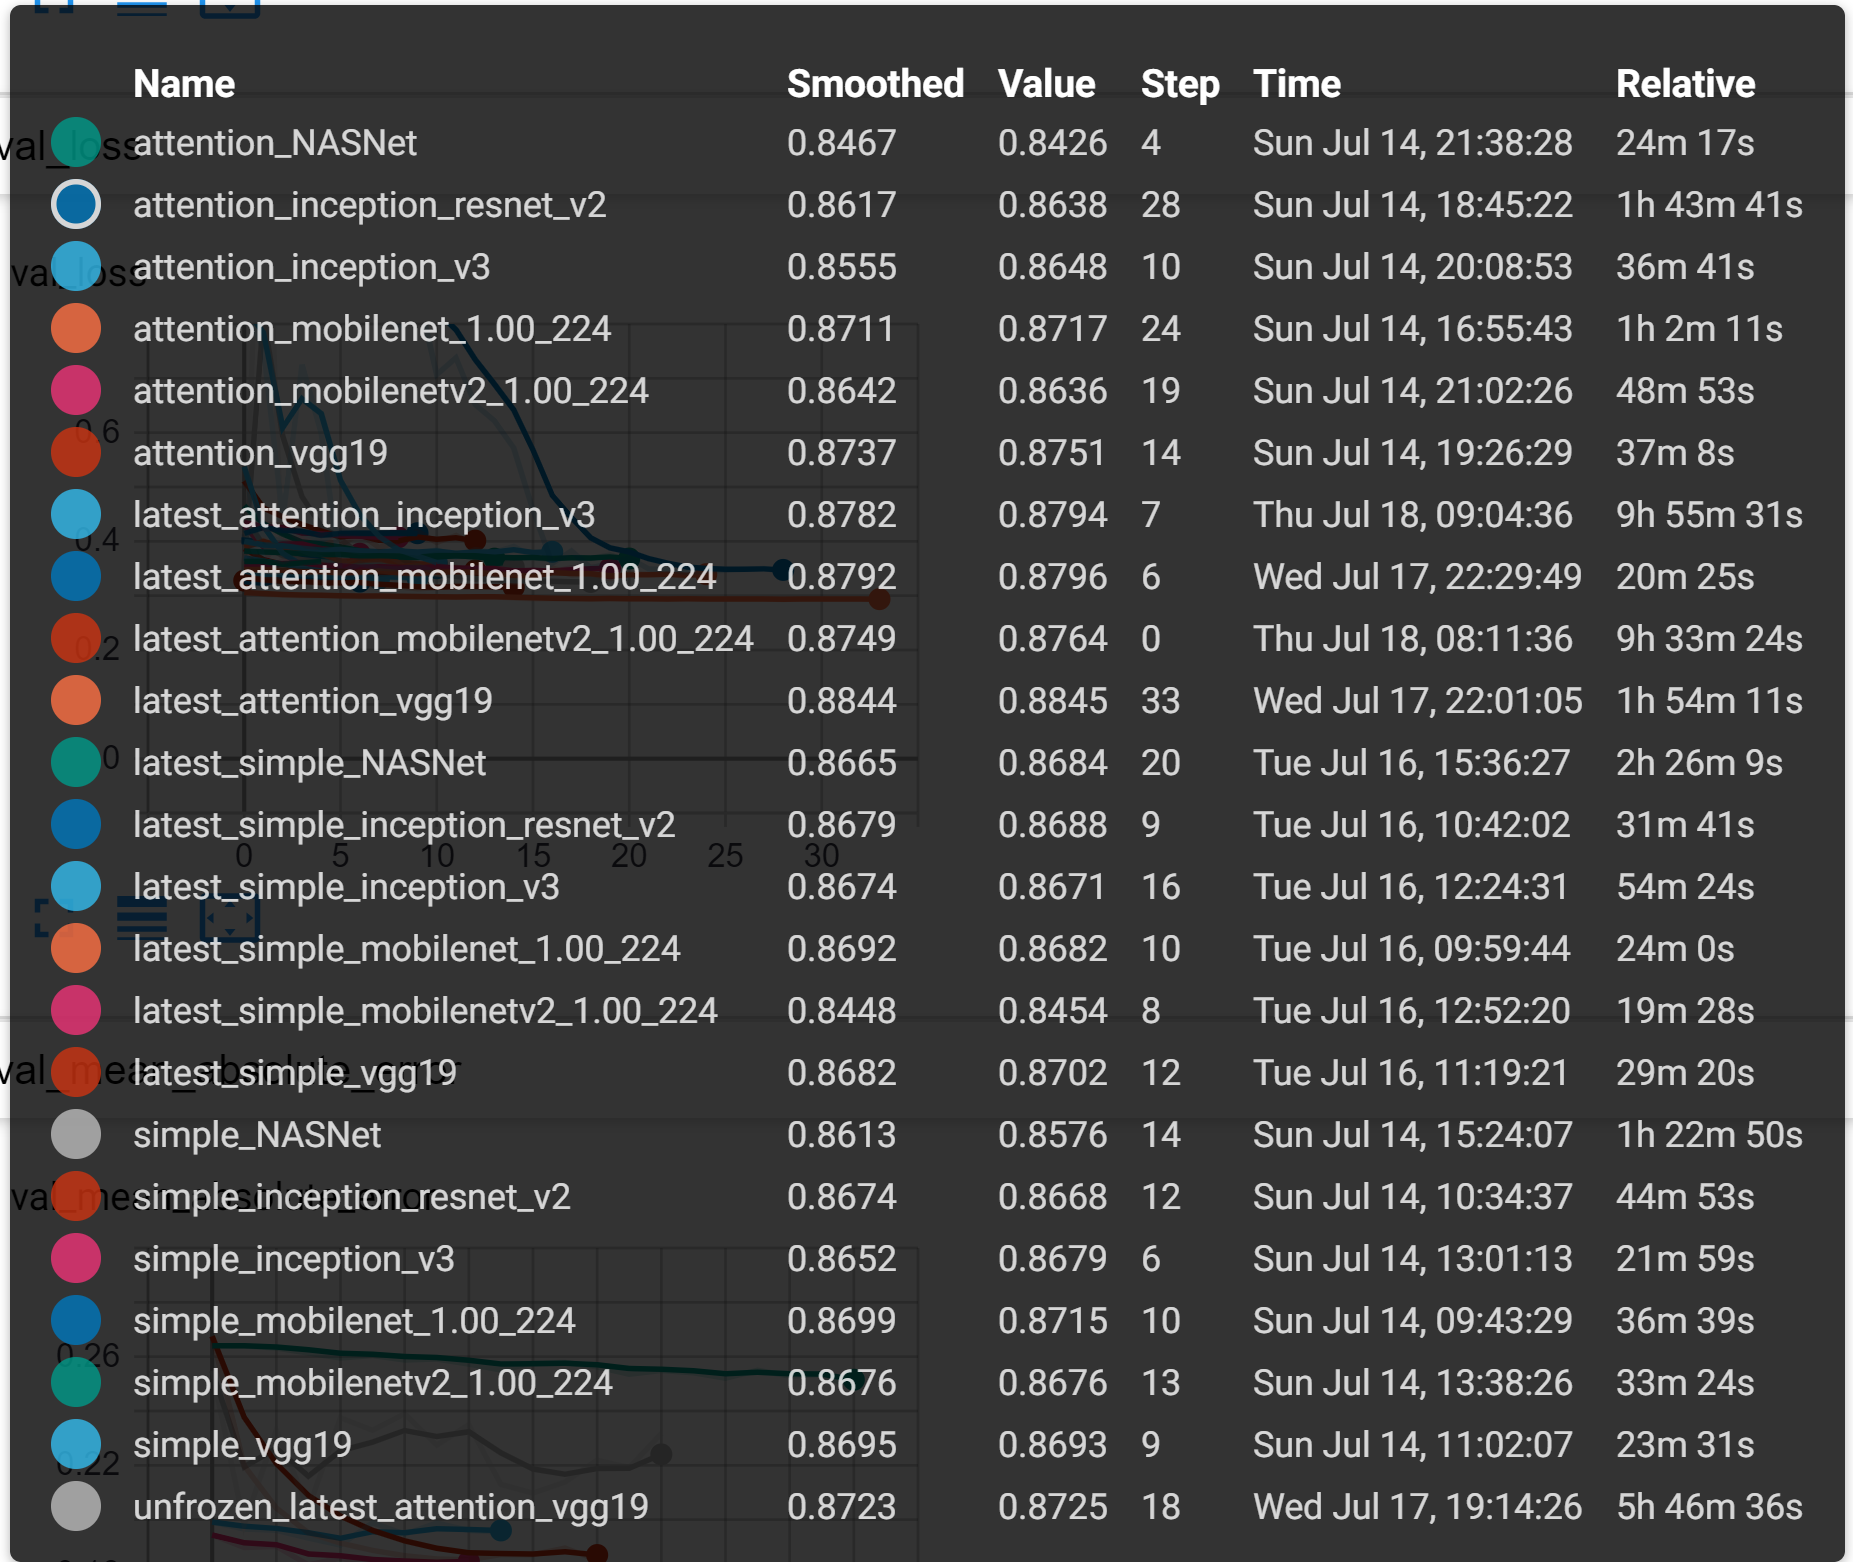Click the latest_simple_NASNet run name
Viewport: 1853px width, 1562px height.
(309, 763)
